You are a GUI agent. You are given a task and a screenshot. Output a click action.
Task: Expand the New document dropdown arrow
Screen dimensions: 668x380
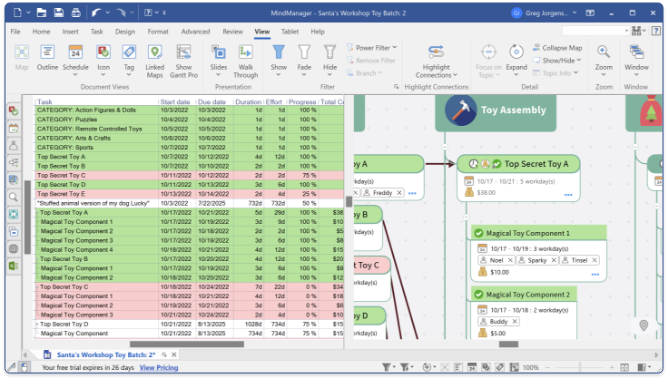(x=28, y=13)
